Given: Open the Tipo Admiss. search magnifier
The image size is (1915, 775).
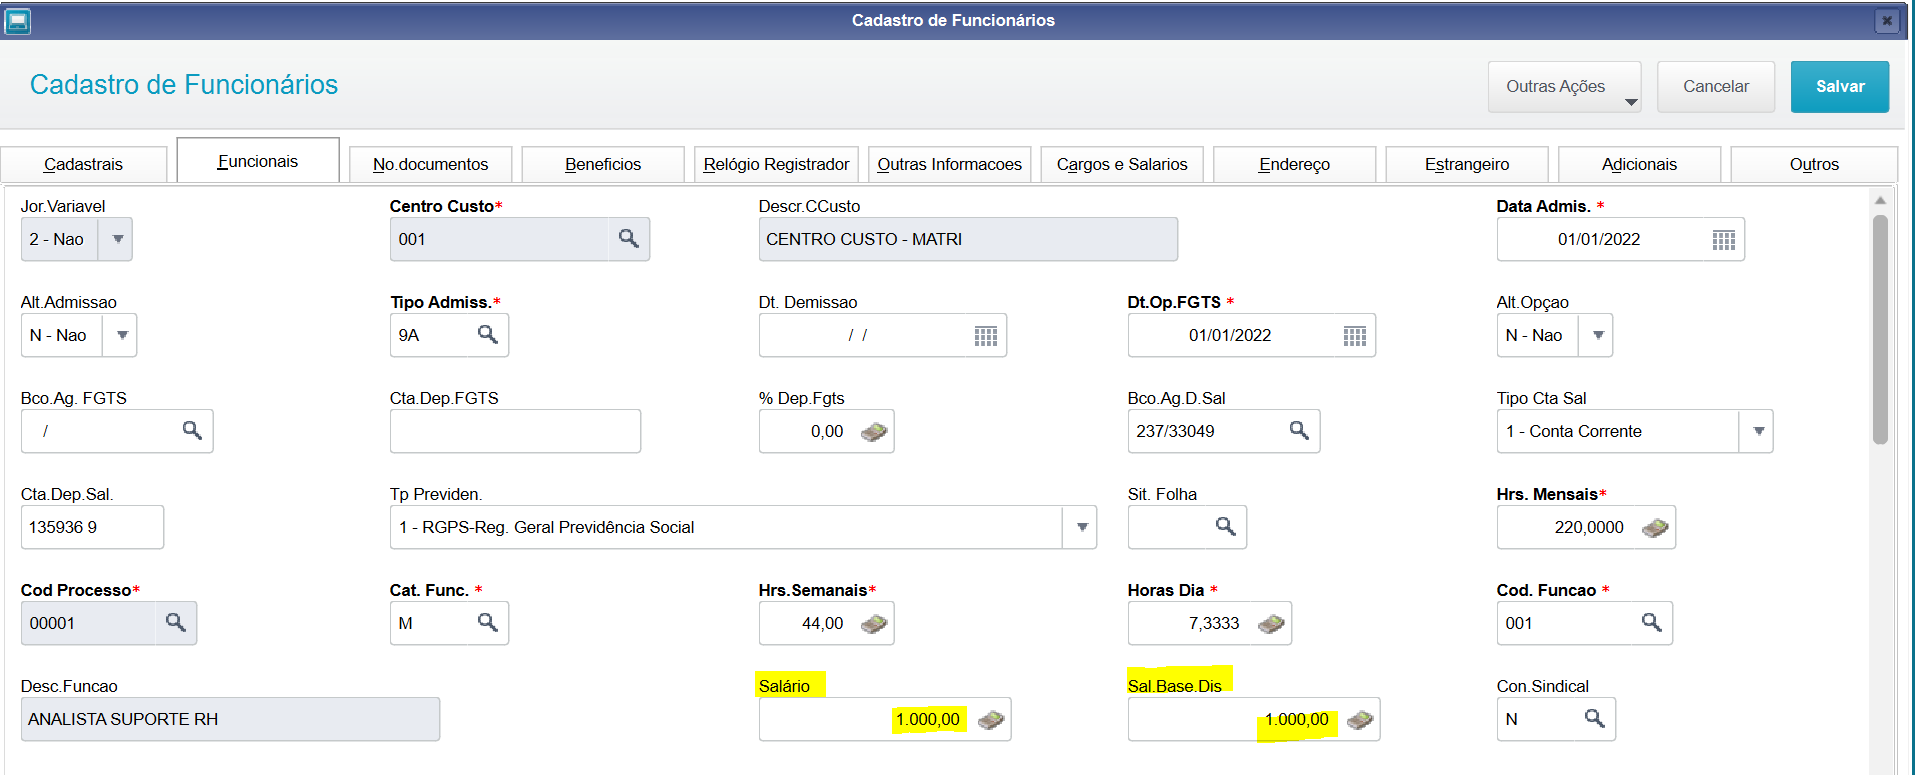Looking at the screenshot, I should click(x=487, y=335).
